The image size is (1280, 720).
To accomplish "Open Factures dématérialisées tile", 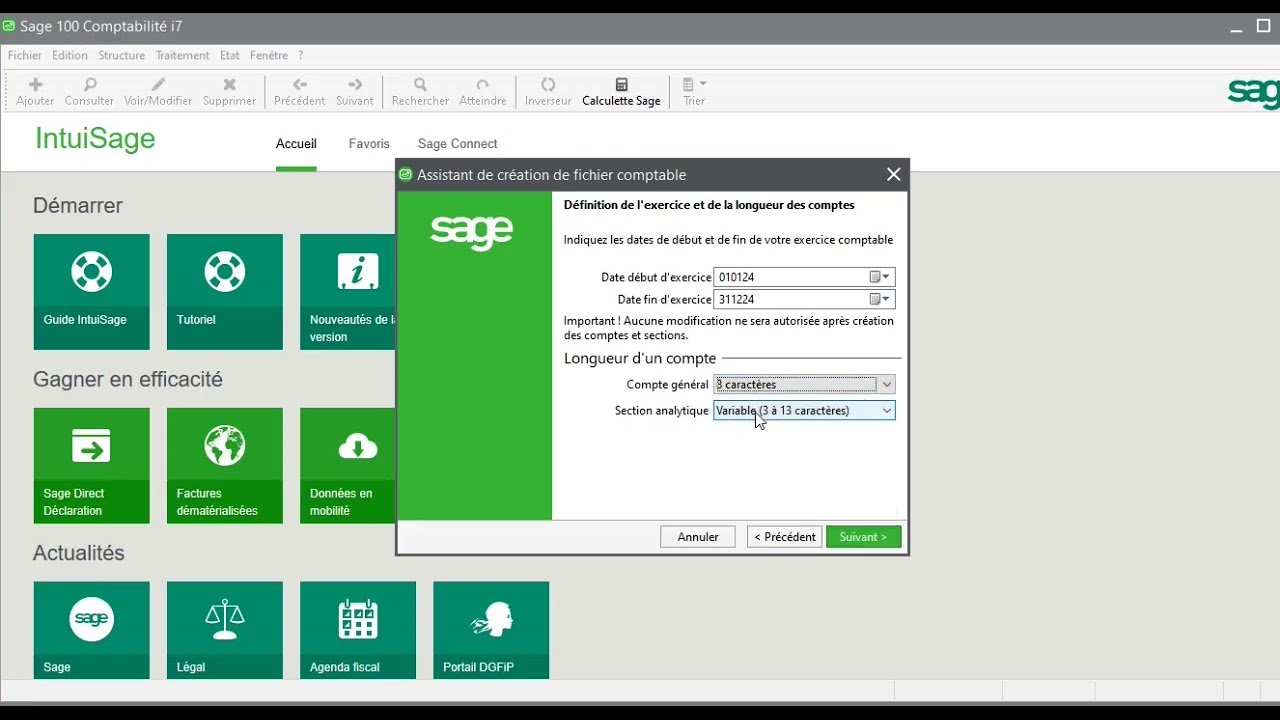I will 225,466.
